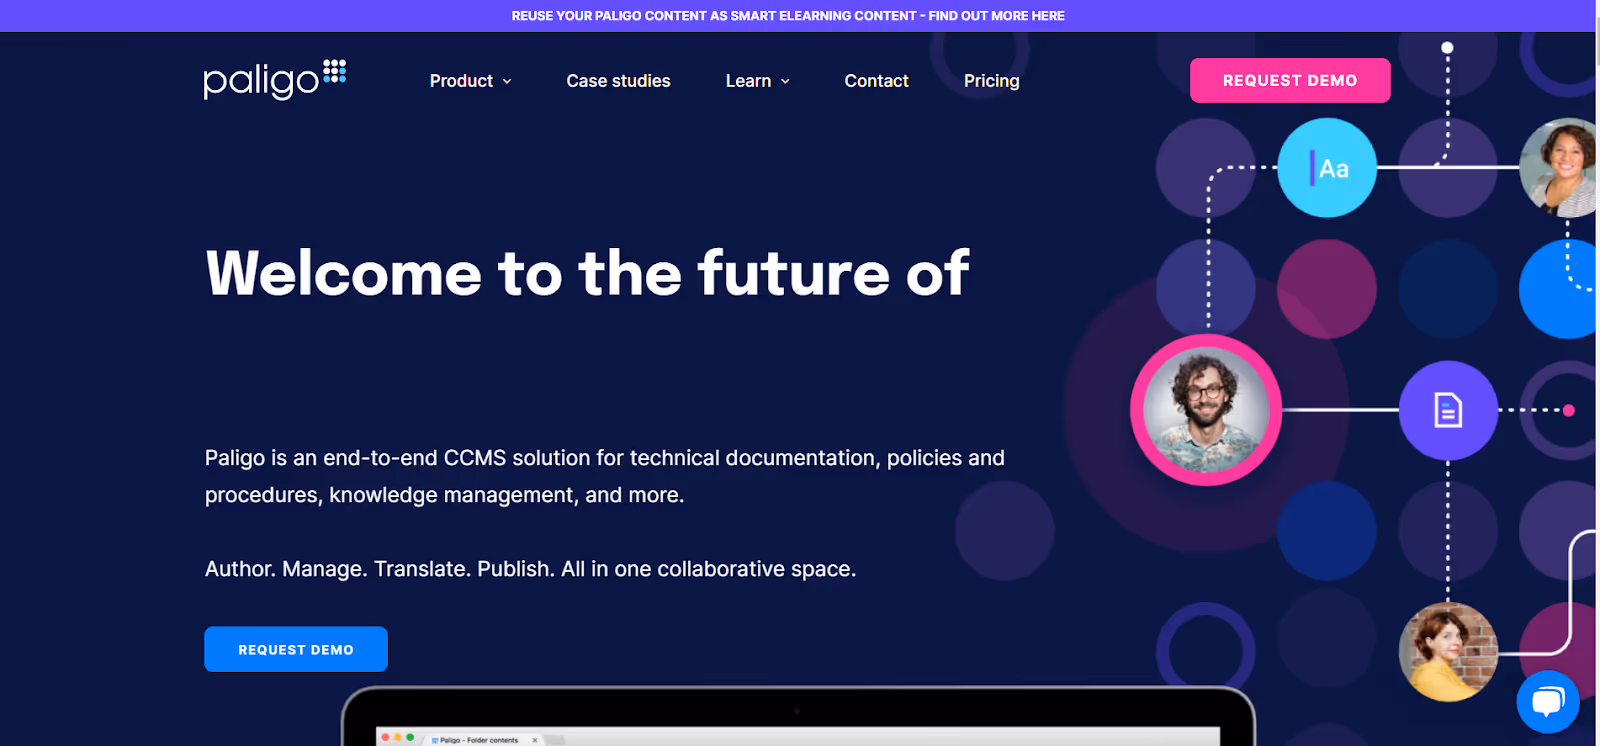Expand the Product dropdown menu
1600x746 pixels.
coord(471,81)
